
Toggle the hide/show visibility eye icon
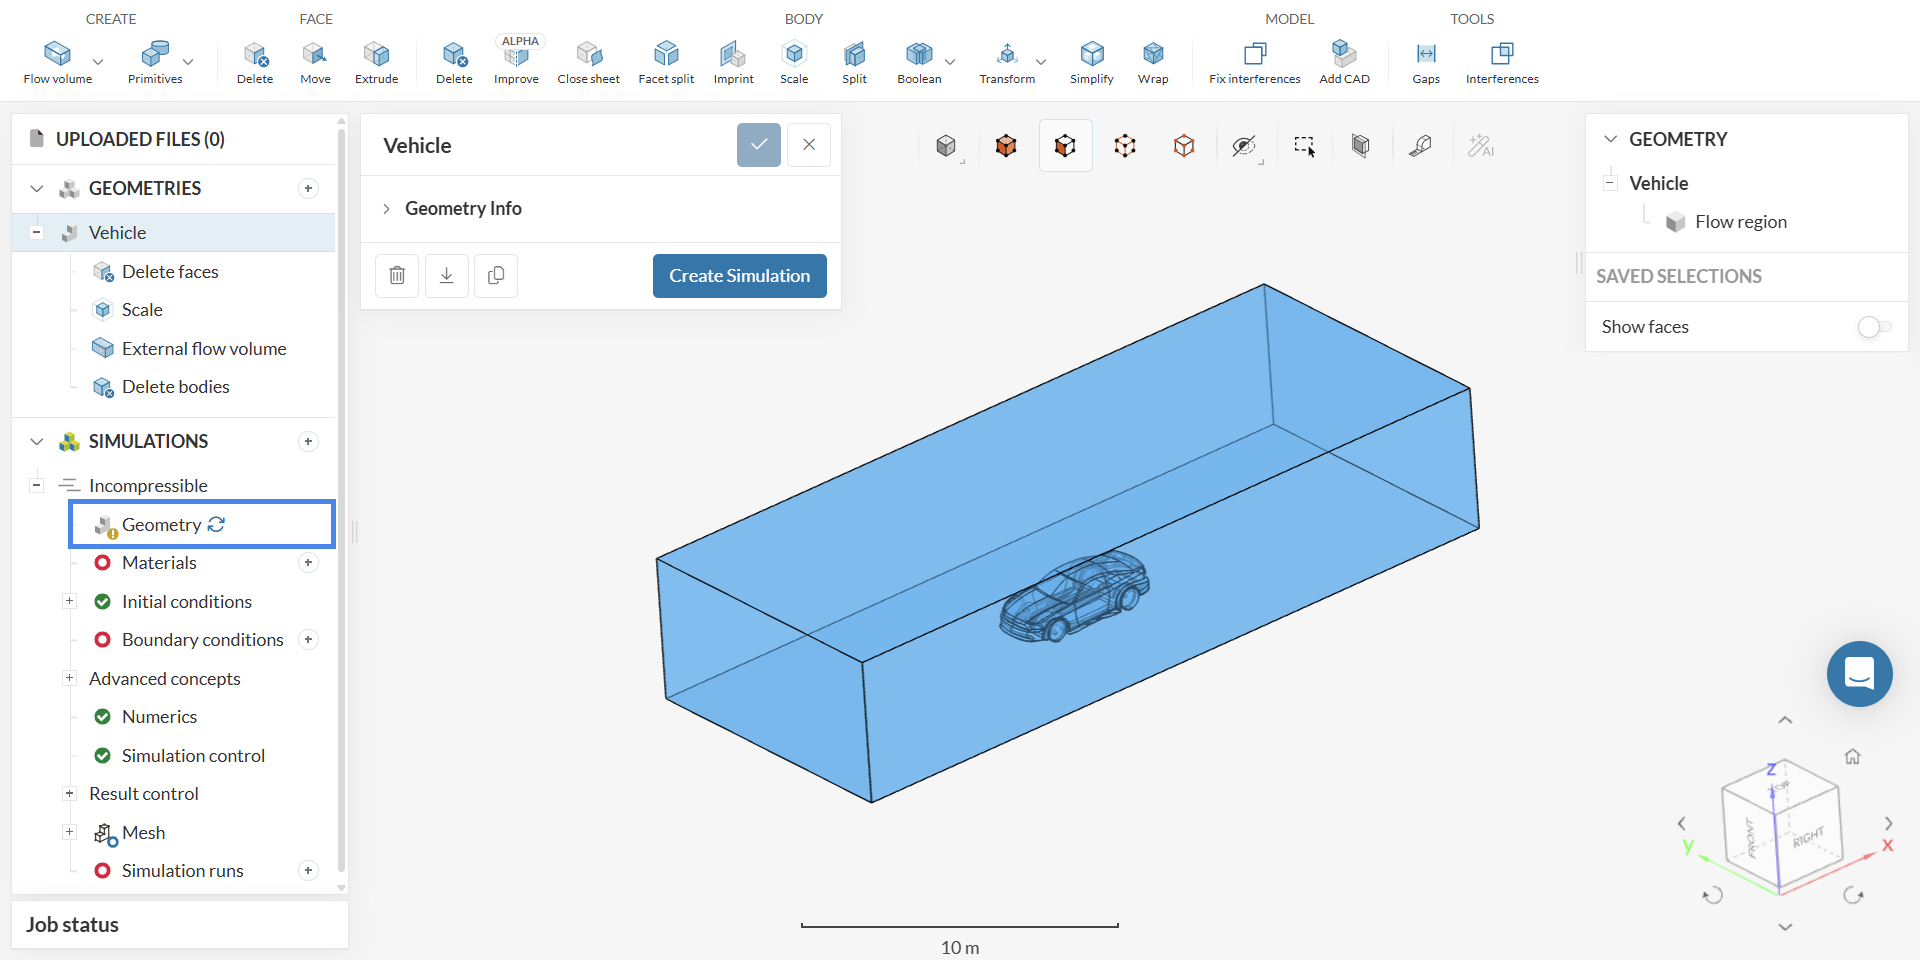tap(1243, 146)
